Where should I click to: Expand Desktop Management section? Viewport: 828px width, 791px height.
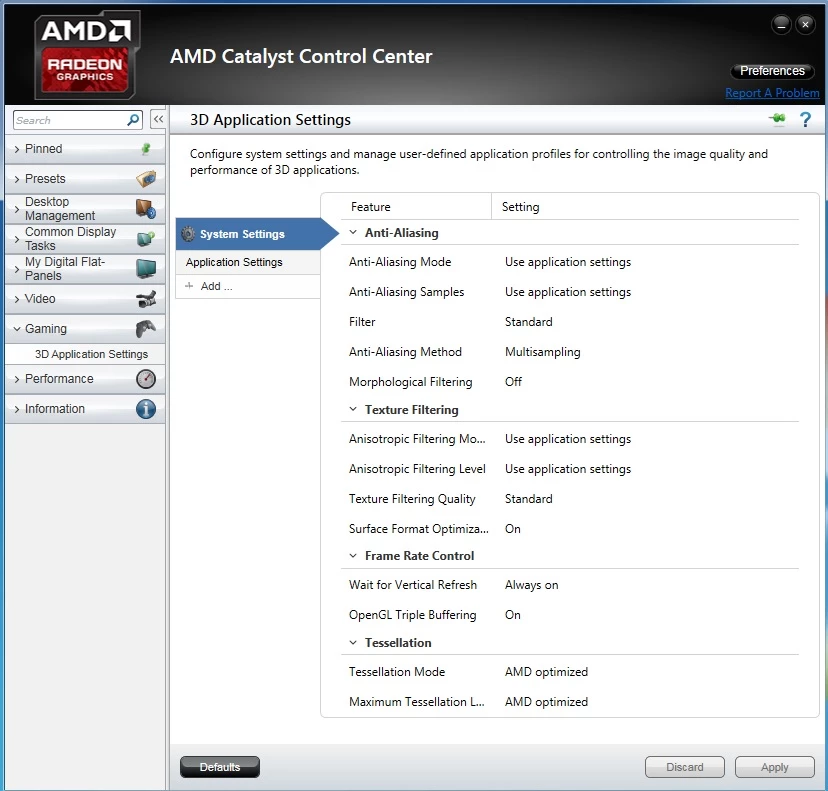[x=17, y=209]
